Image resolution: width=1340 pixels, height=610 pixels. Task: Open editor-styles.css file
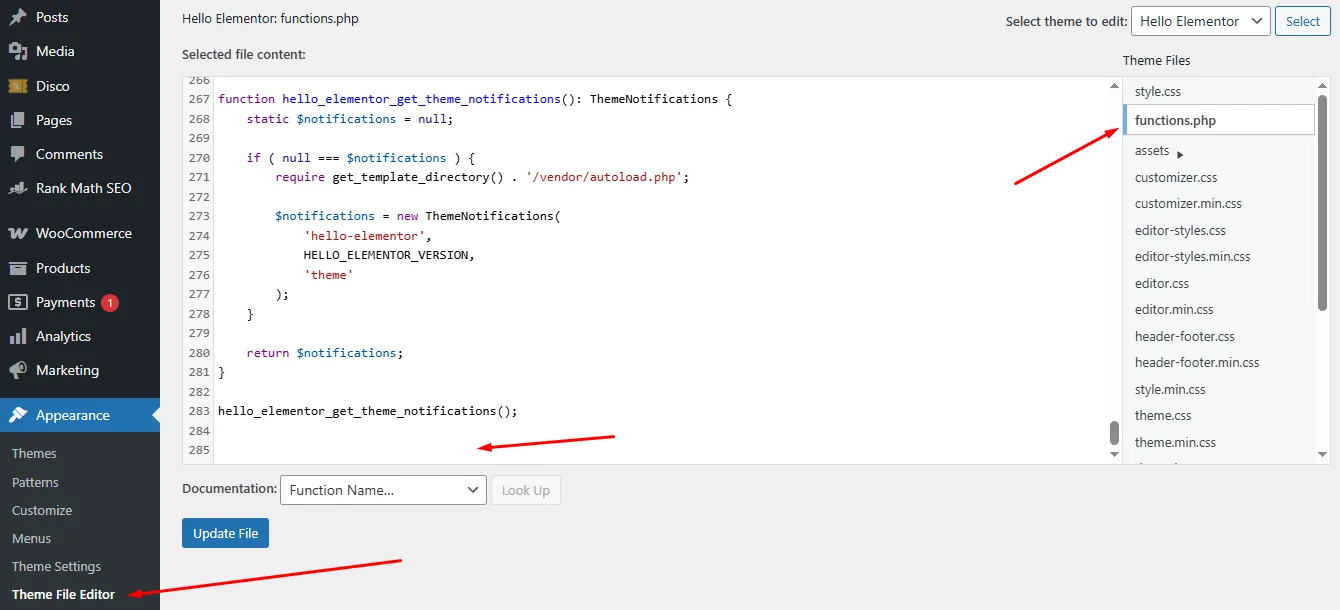pyautogui.click(x=1180, y=230)
